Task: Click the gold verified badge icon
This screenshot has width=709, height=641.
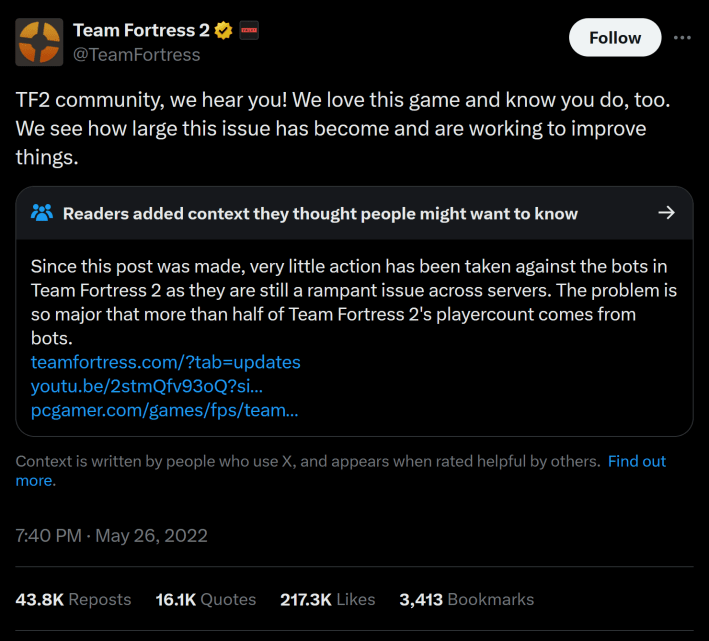Action: (x=223, y=31)
